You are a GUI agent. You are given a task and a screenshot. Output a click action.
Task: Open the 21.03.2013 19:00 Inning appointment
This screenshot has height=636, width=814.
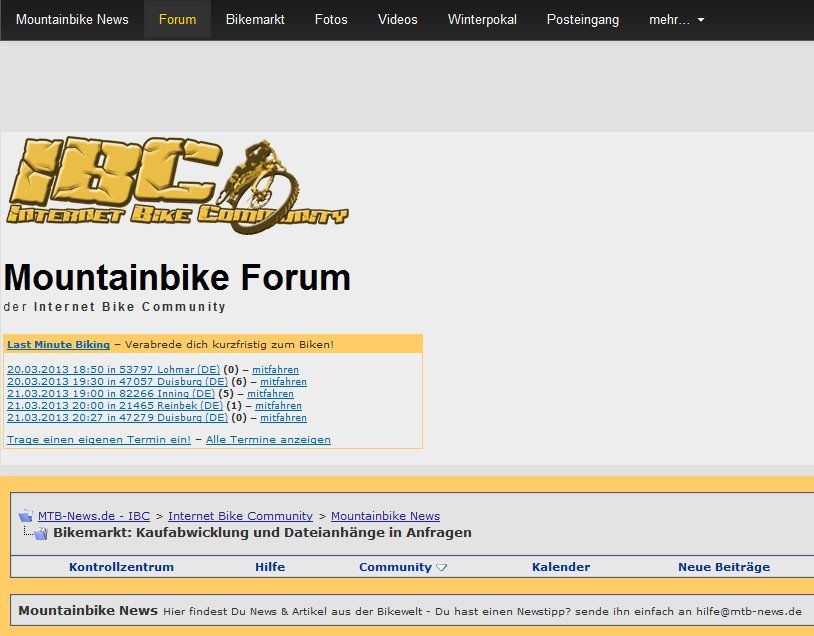pos(111,394)
